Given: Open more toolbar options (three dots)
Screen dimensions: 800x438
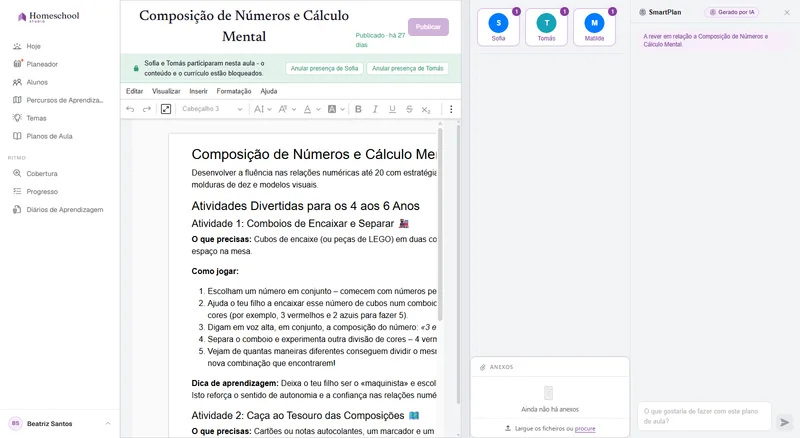Looking at the screenshot, I should 451,109.
